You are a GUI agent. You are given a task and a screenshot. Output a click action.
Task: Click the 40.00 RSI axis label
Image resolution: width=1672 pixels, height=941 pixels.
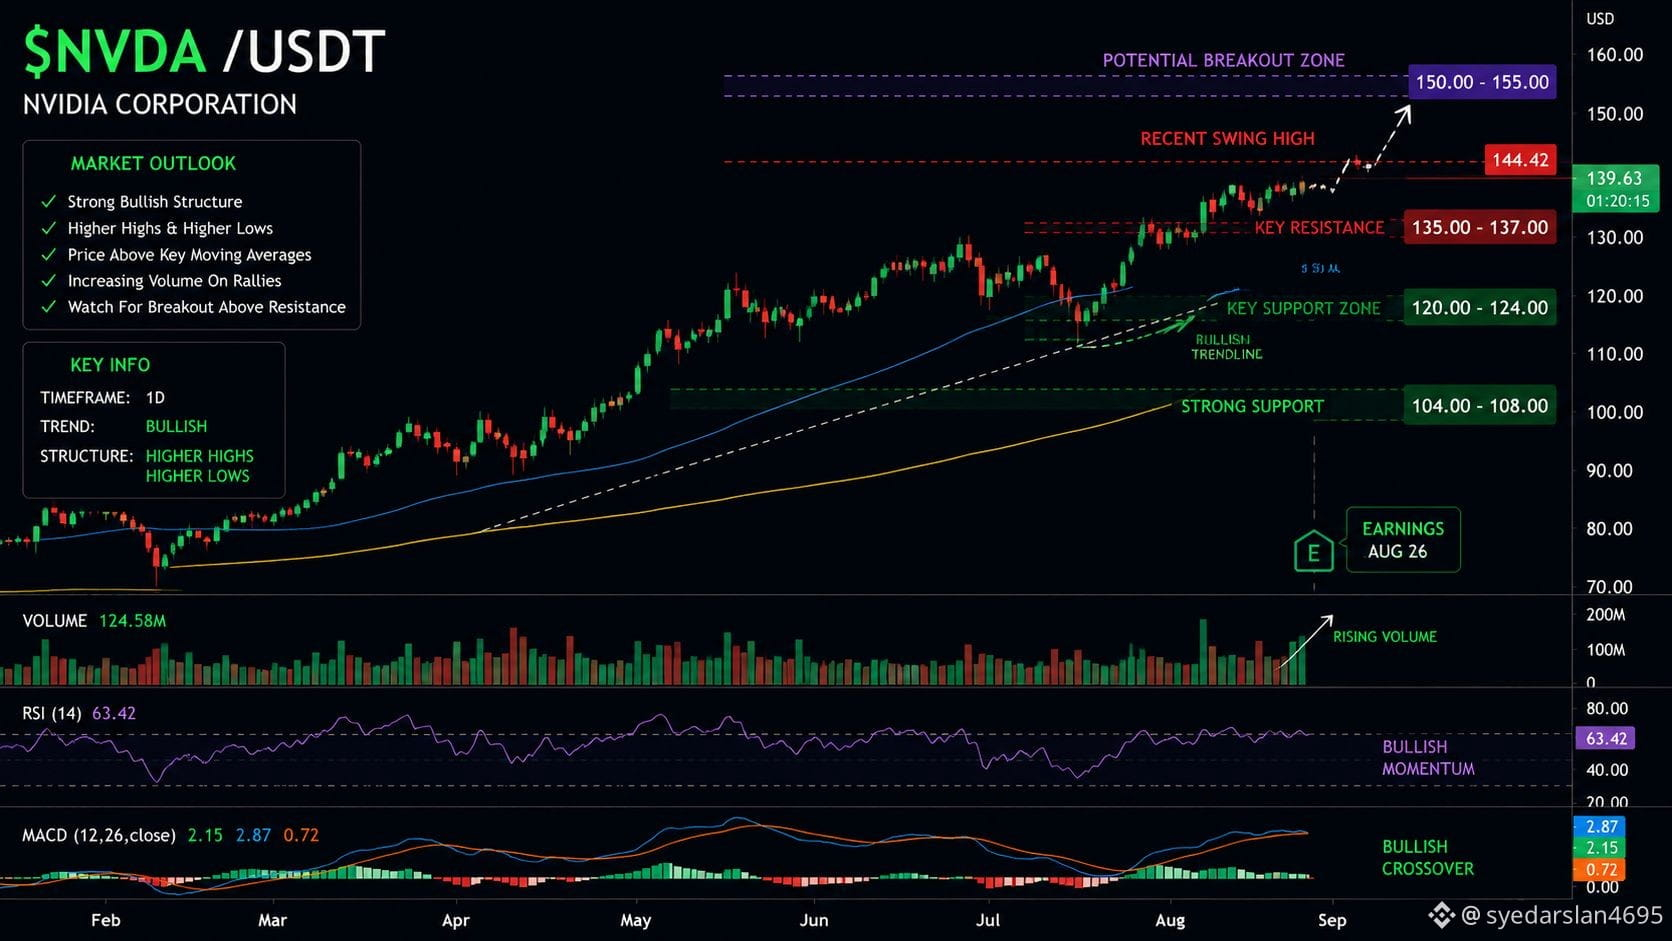click(x=1607, y=770)
